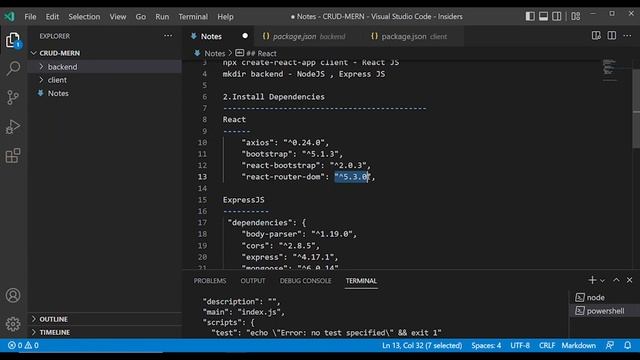Open the Manage gear icon

(13, 324)
